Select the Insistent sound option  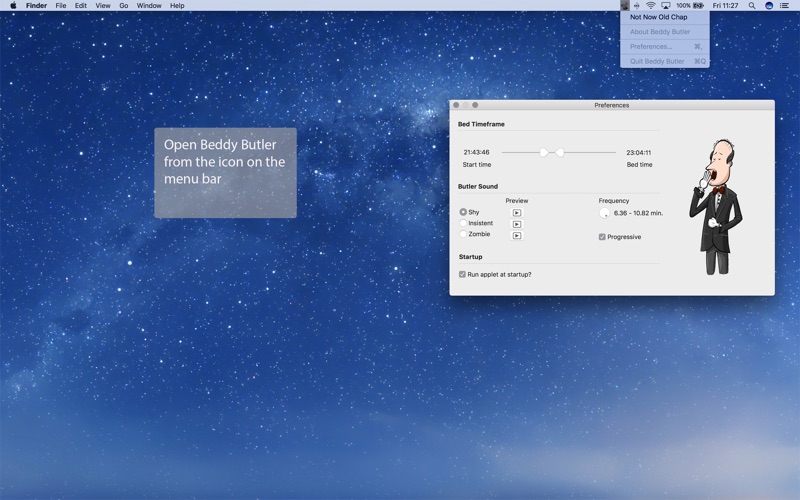(x=463, y=223)
